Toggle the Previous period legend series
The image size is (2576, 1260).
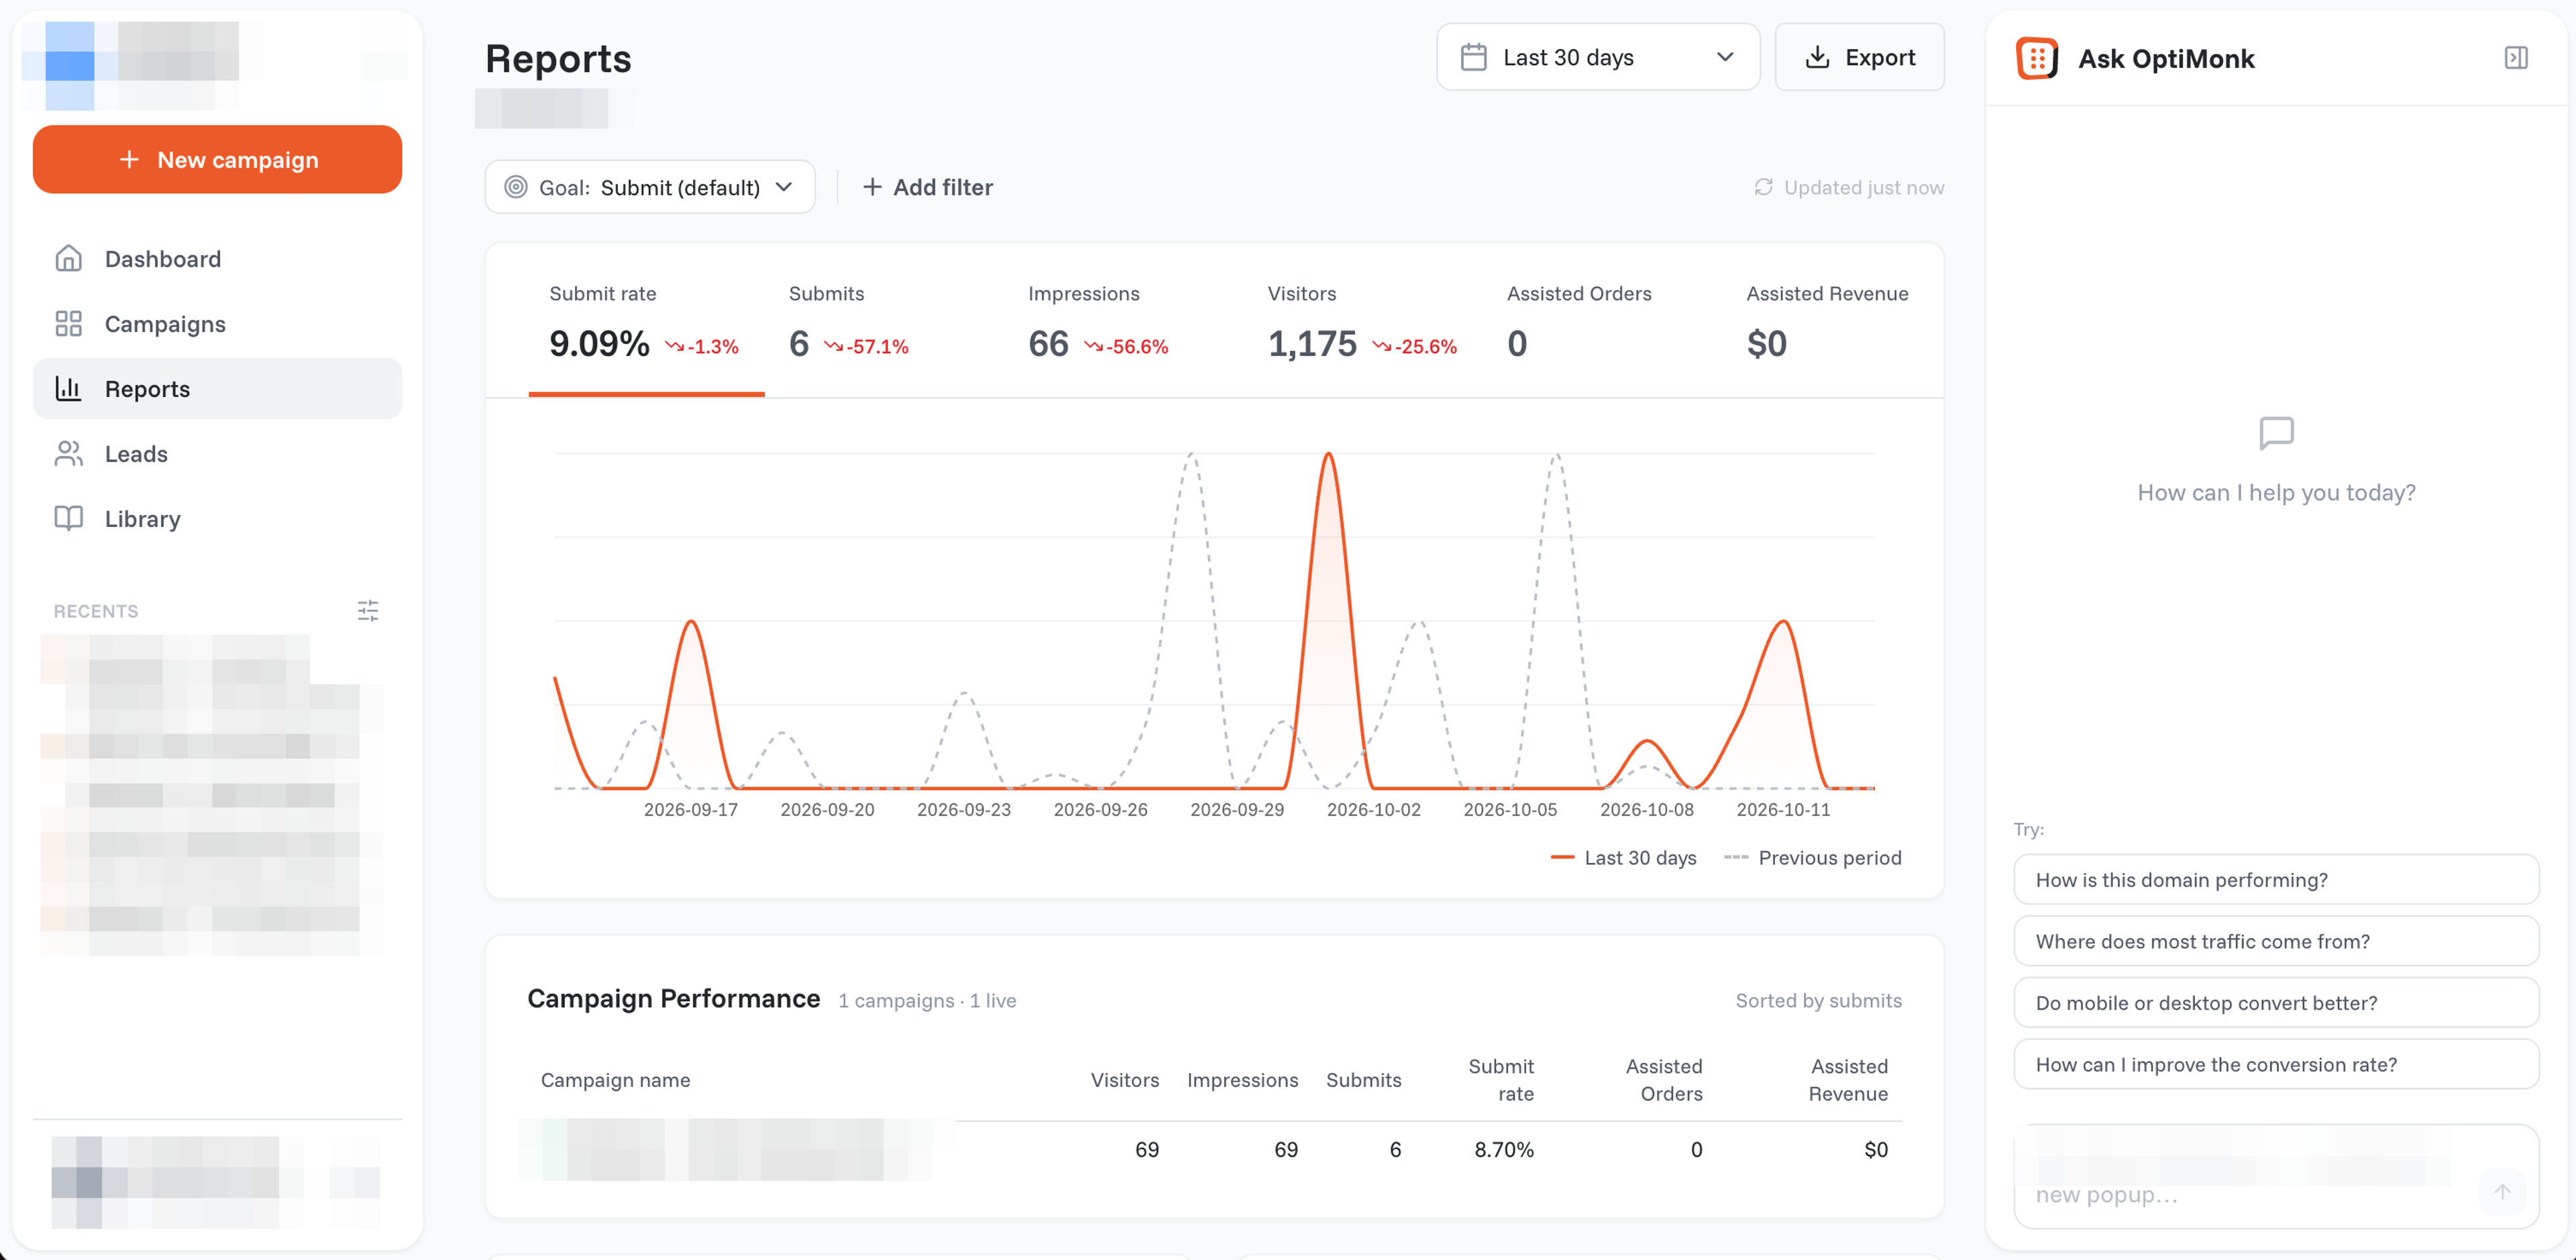[1813, 858]
